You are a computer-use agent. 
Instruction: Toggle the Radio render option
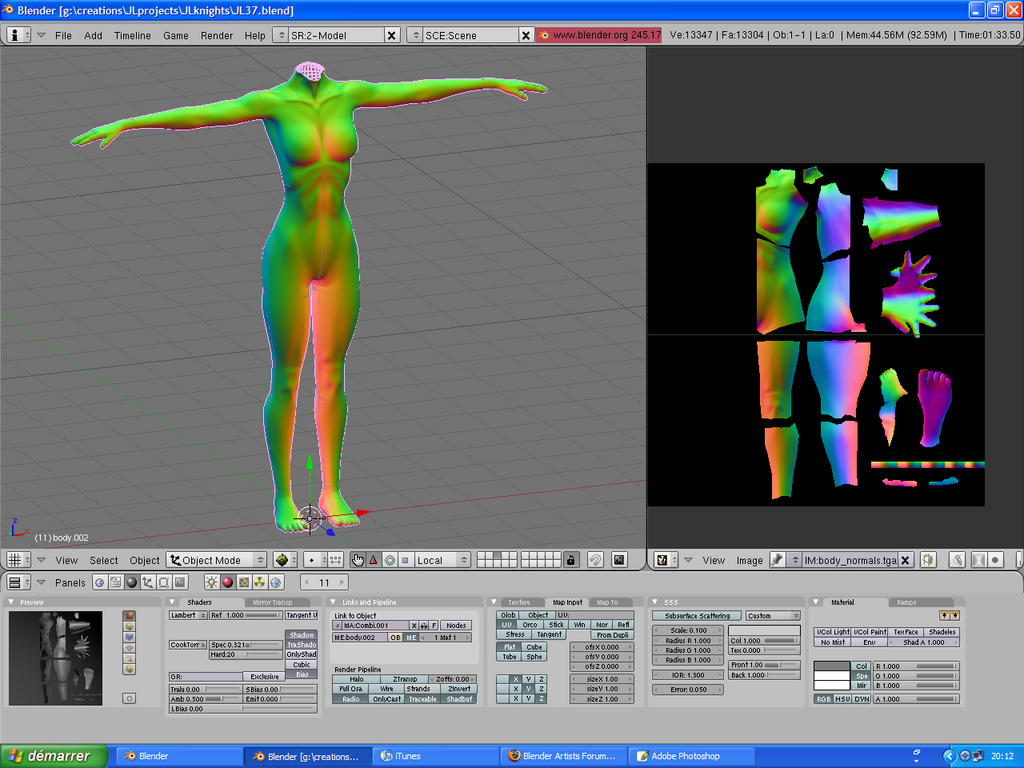pos(351,699)
